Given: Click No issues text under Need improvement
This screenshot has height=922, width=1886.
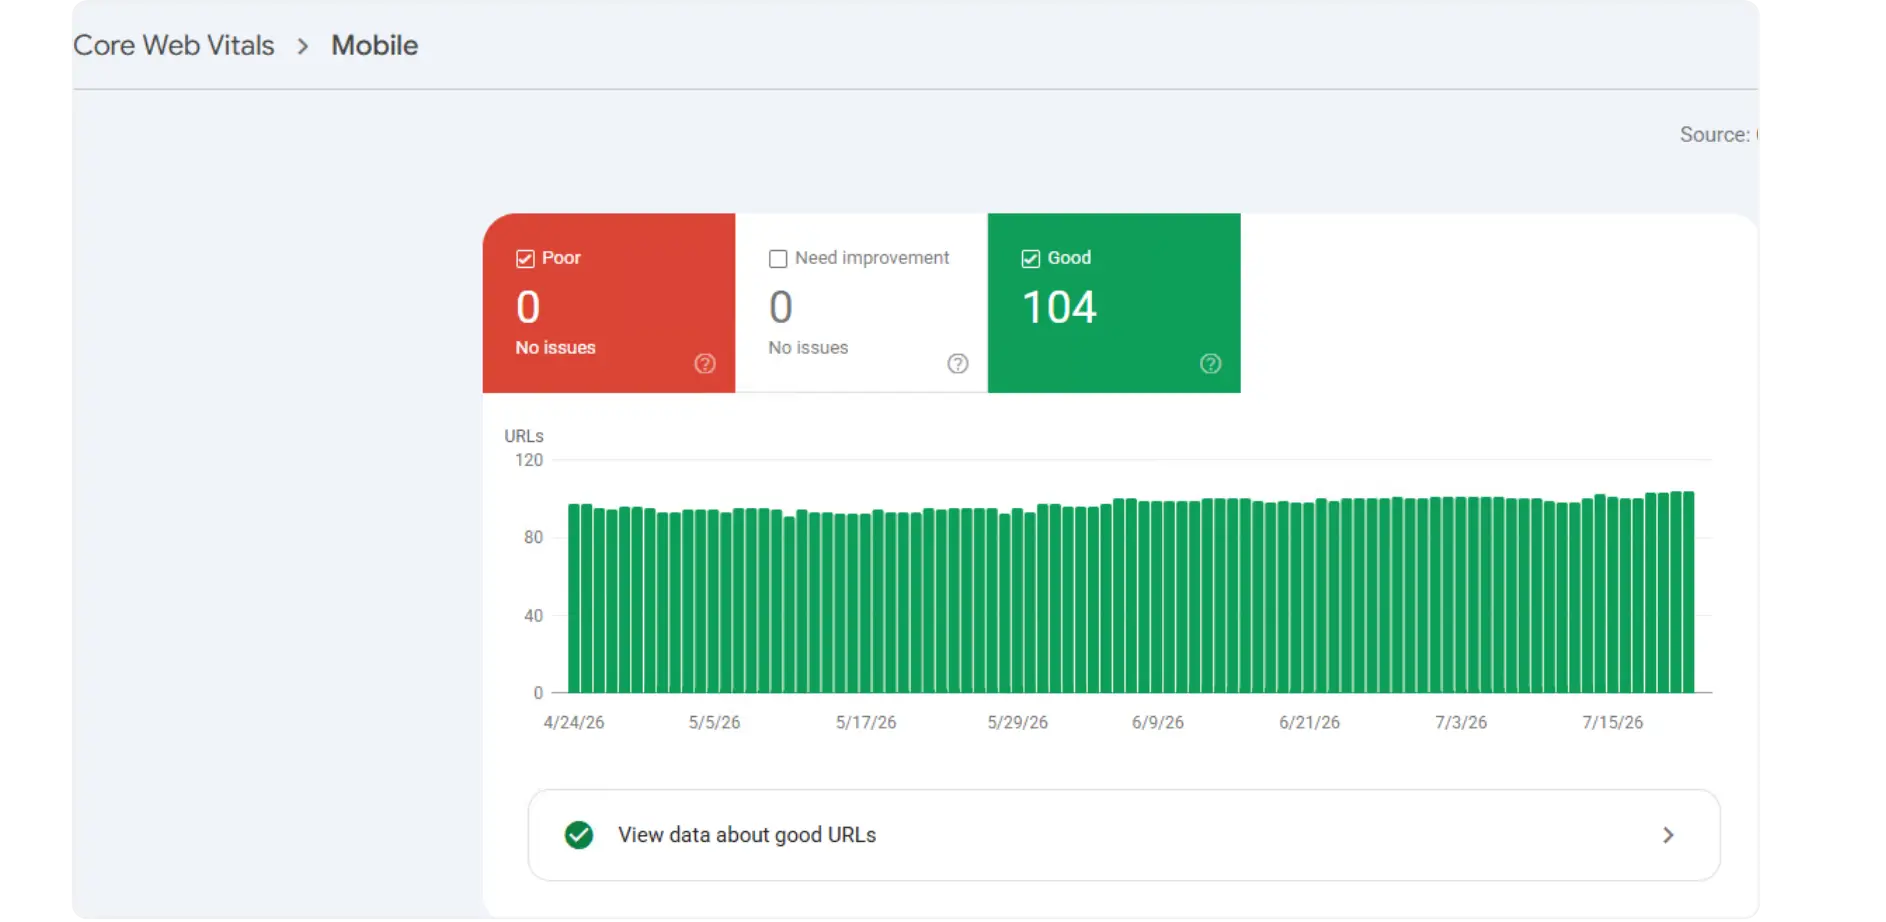Looking at the screenshot, I should (808, 348).
